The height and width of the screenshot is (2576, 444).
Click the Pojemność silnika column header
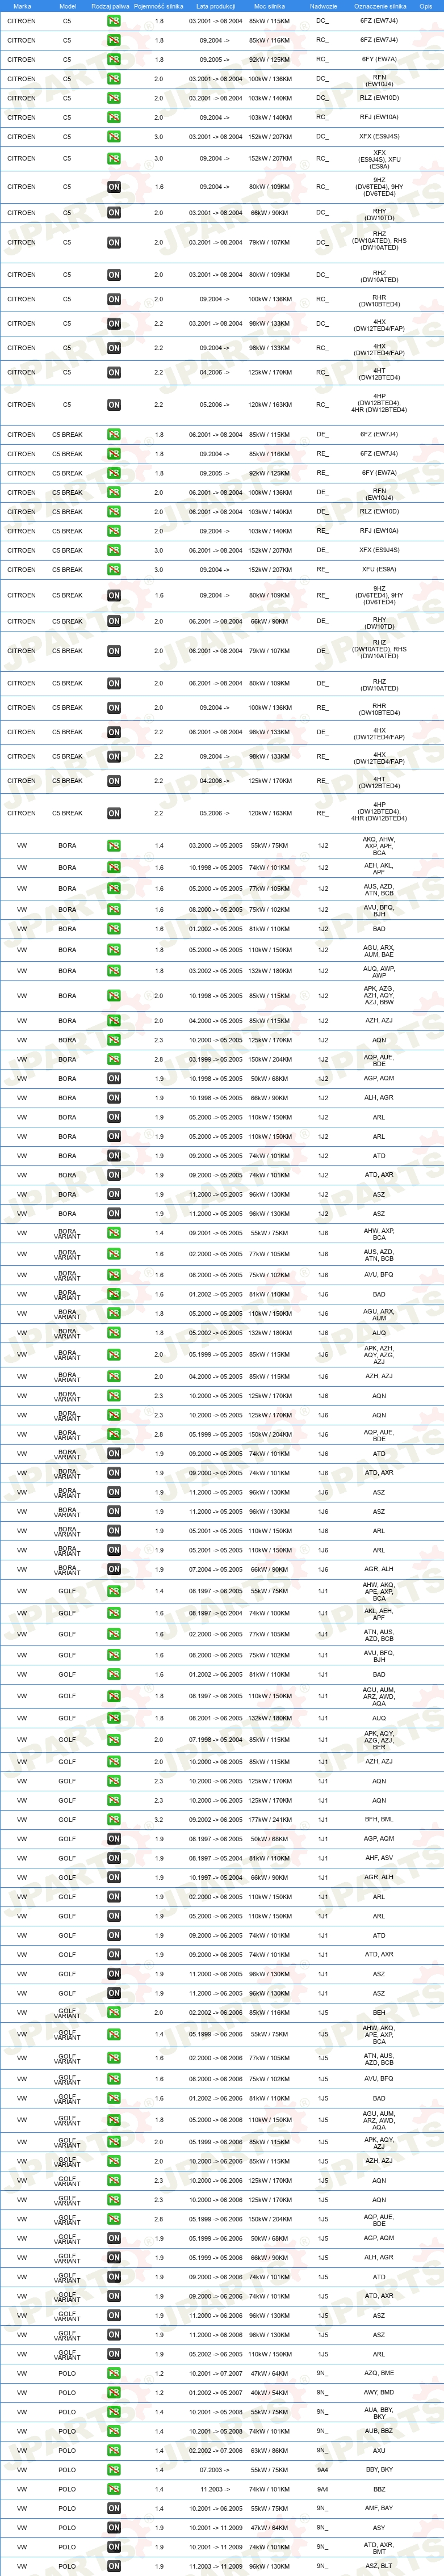[159, 6]
